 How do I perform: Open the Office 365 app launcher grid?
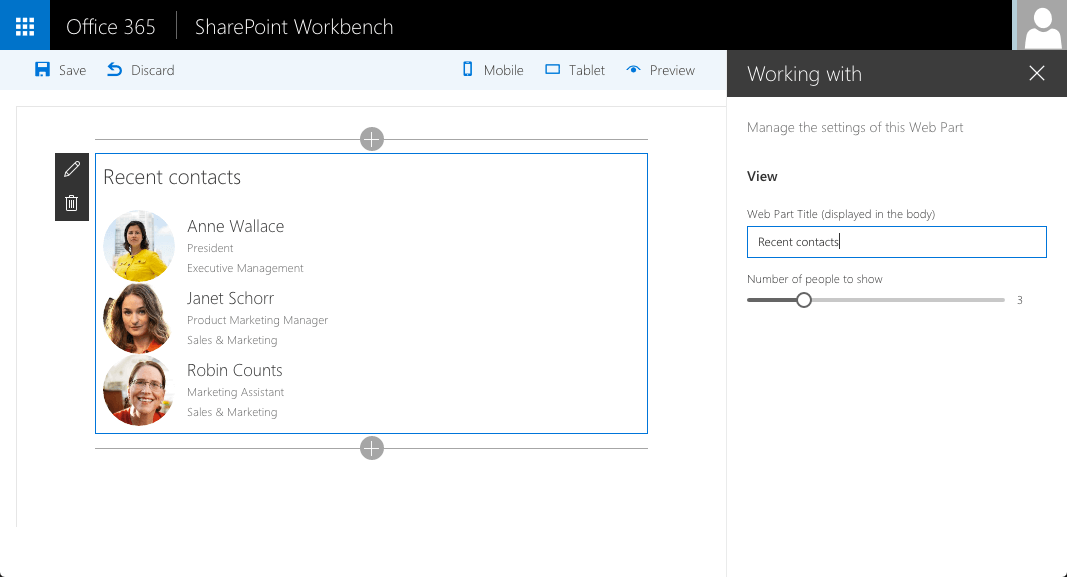click(24, 26)
